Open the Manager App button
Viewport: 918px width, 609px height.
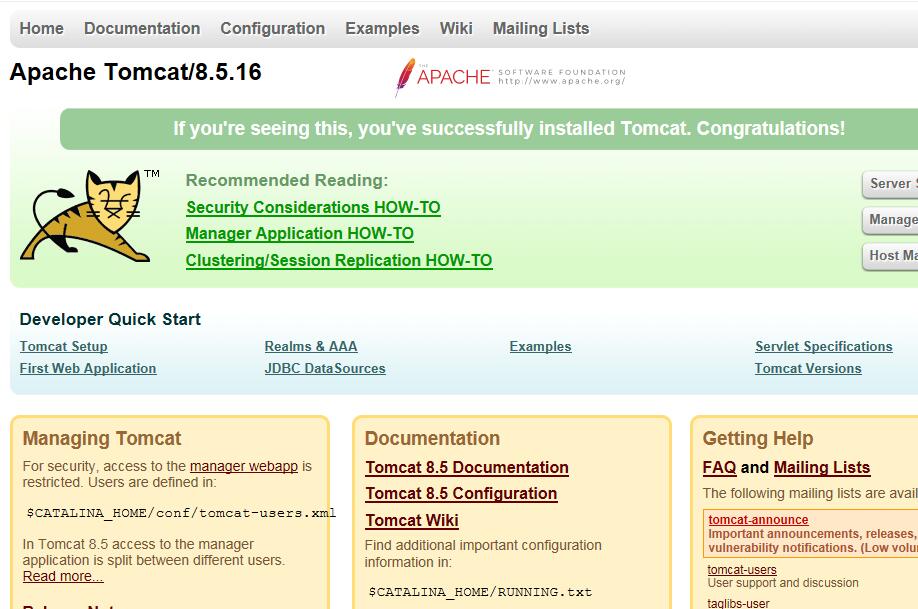click(890, 220)
